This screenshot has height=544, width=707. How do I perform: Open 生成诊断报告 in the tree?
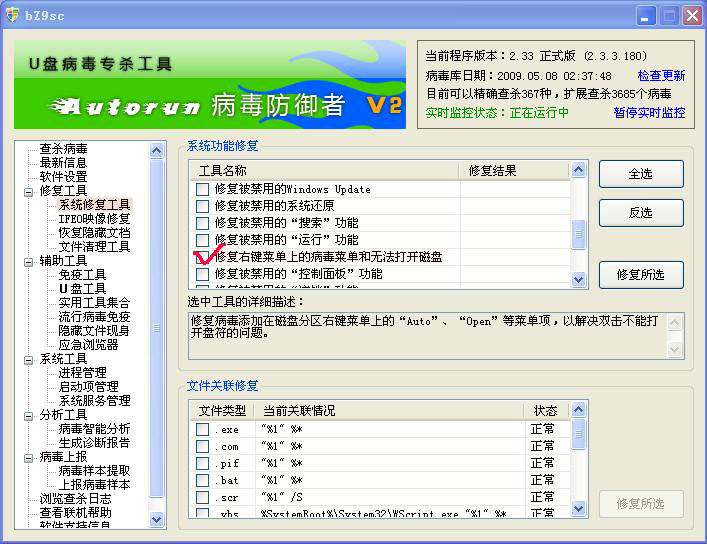click(x=94, y=443)
